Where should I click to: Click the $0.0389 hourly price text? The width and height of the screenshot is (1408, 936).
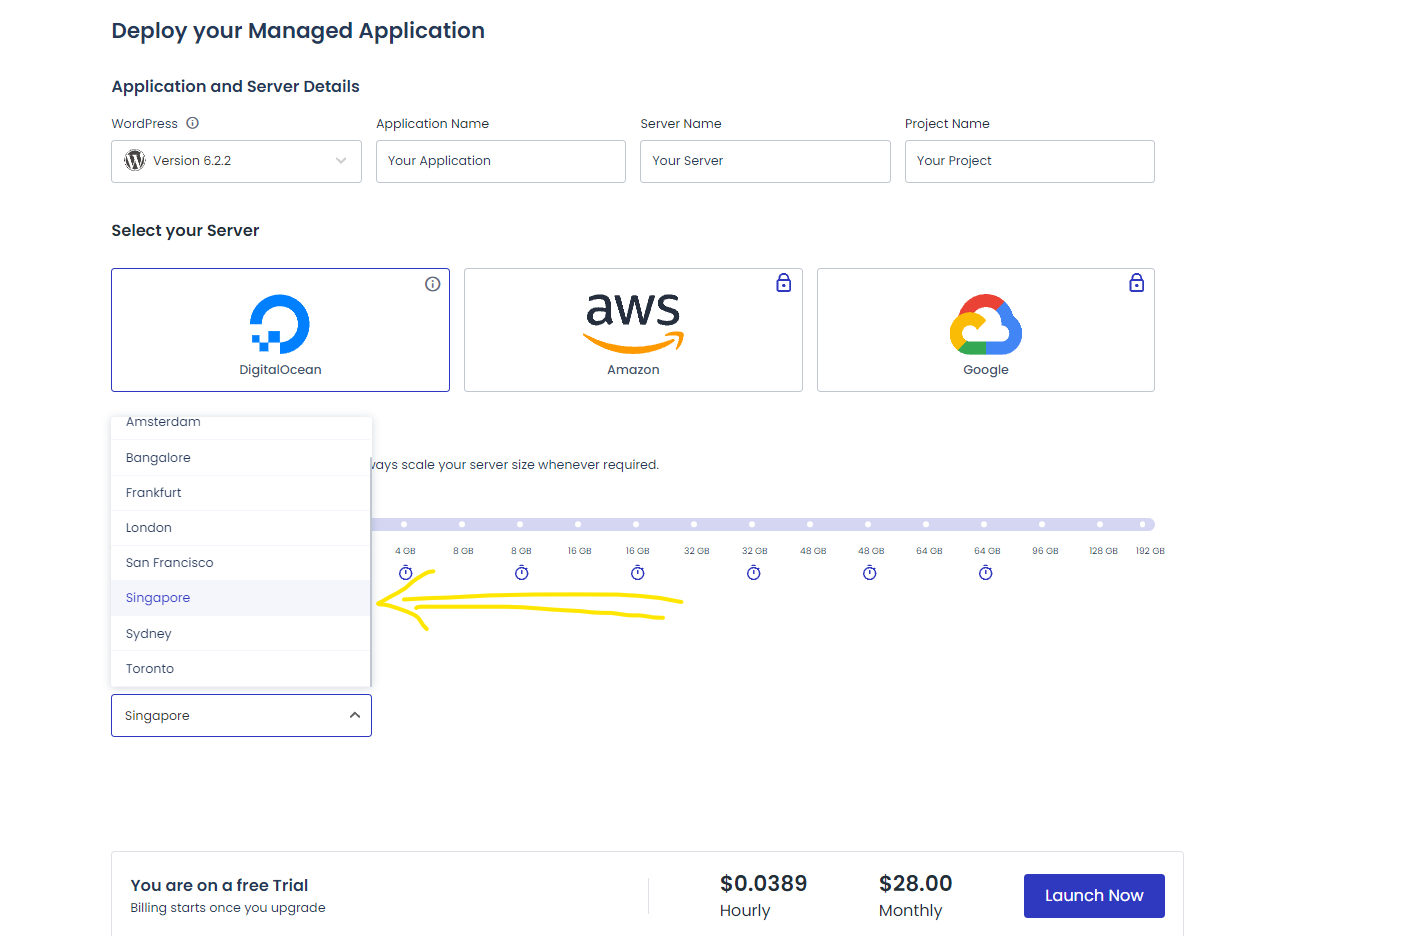pos(763,884)
